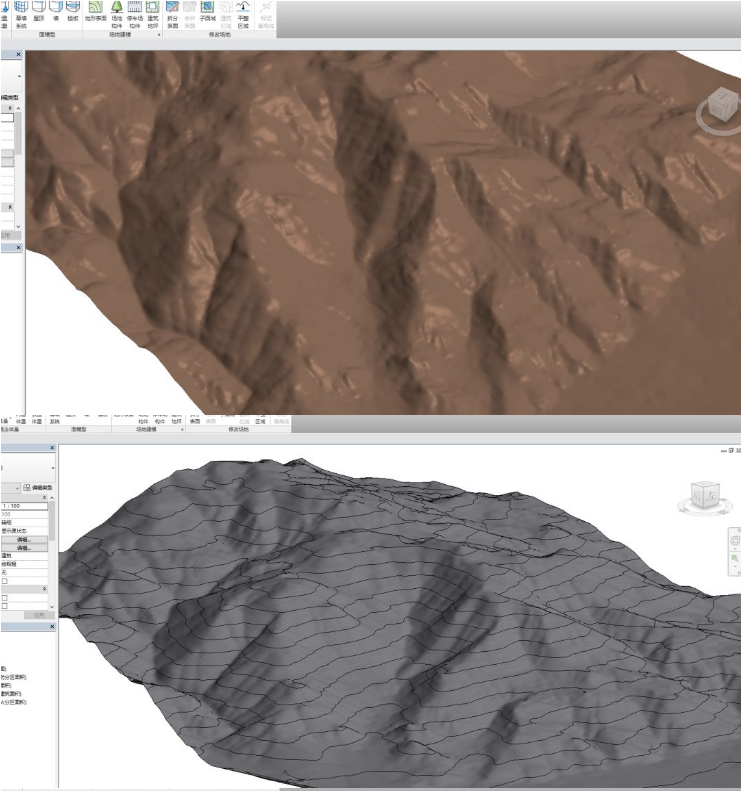Screen dimensions: 745x791
Task: Click the 应用 (Apply) button in lower Properties
Action: pyautogui.click(x=39, y=615)
